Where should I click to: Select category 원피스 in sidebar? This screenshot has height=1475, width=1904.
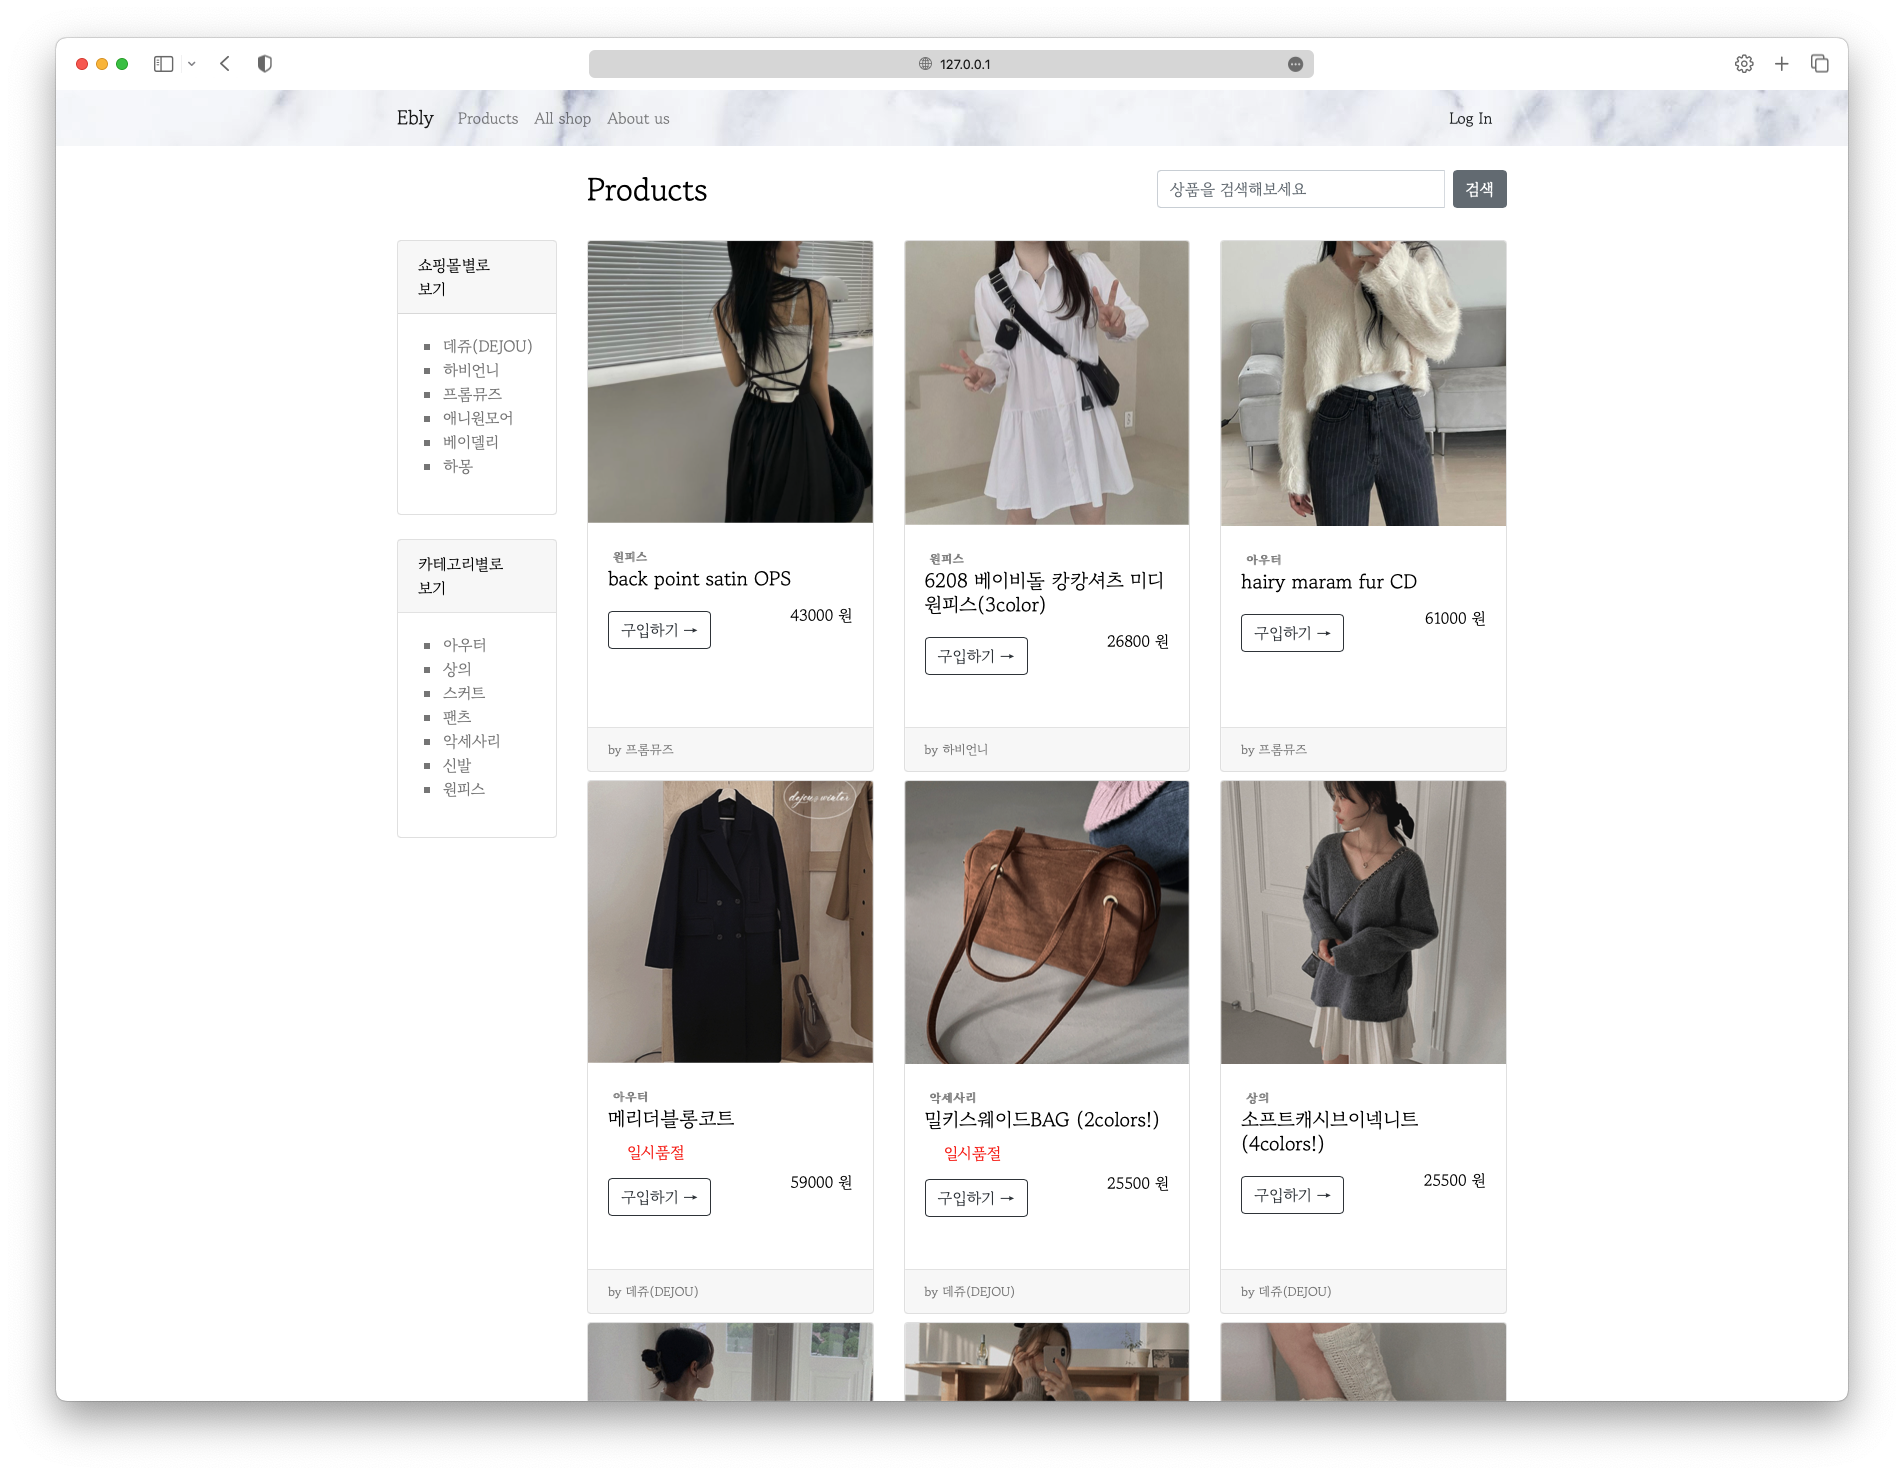[464, 789]
